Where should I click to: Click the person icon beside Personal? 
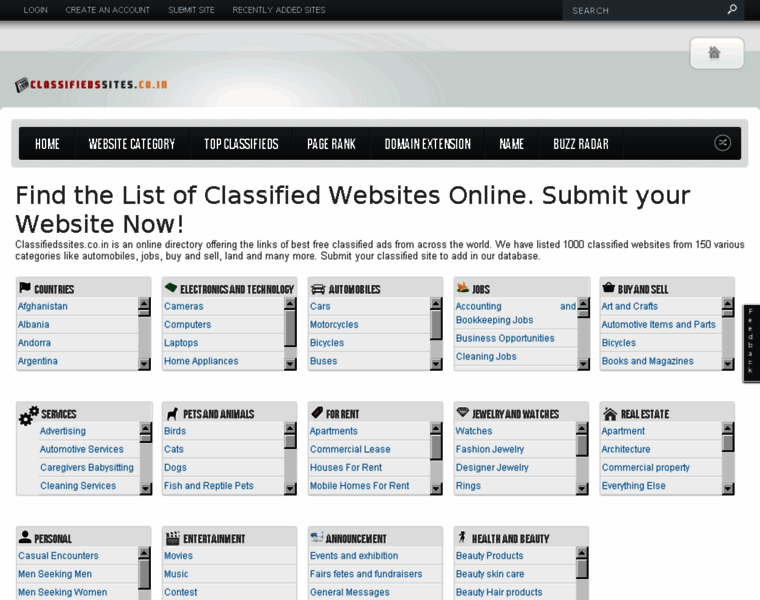25,537
